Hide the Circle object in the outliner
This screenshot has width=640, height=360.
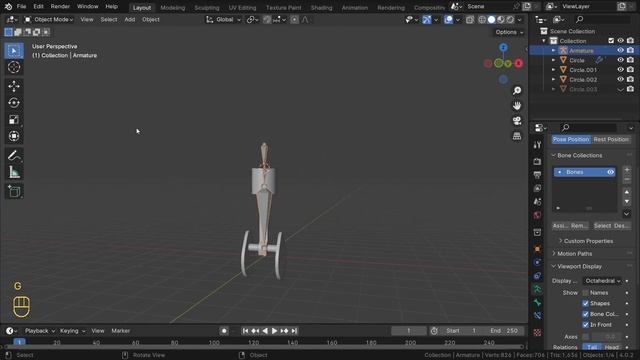[x=620, y=60]
